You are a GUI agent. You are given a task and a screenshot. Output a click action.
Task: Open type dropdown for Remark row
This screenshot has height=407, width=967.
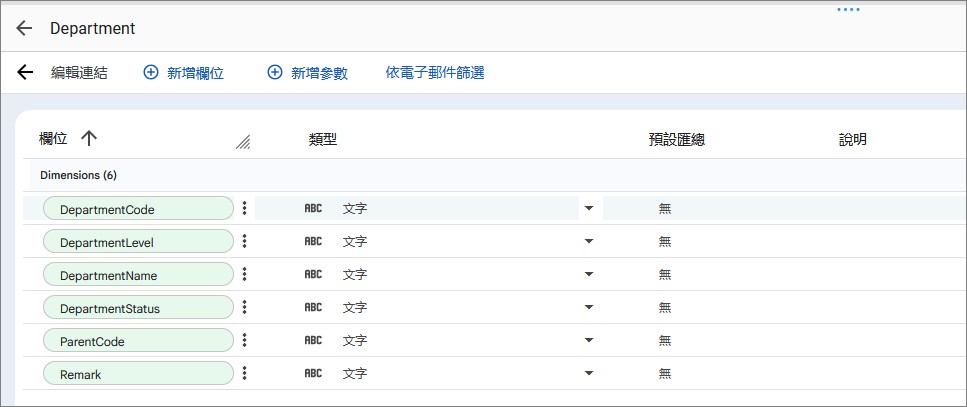(588, 373)
